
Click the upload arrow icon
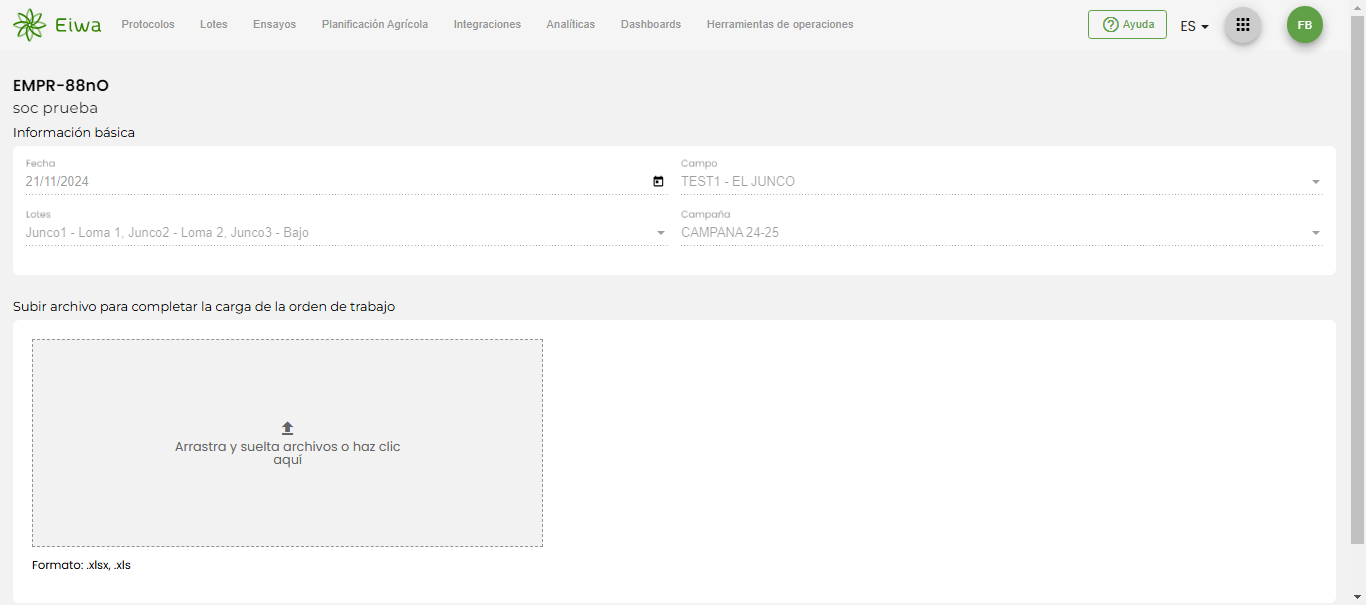pos(287,428)
